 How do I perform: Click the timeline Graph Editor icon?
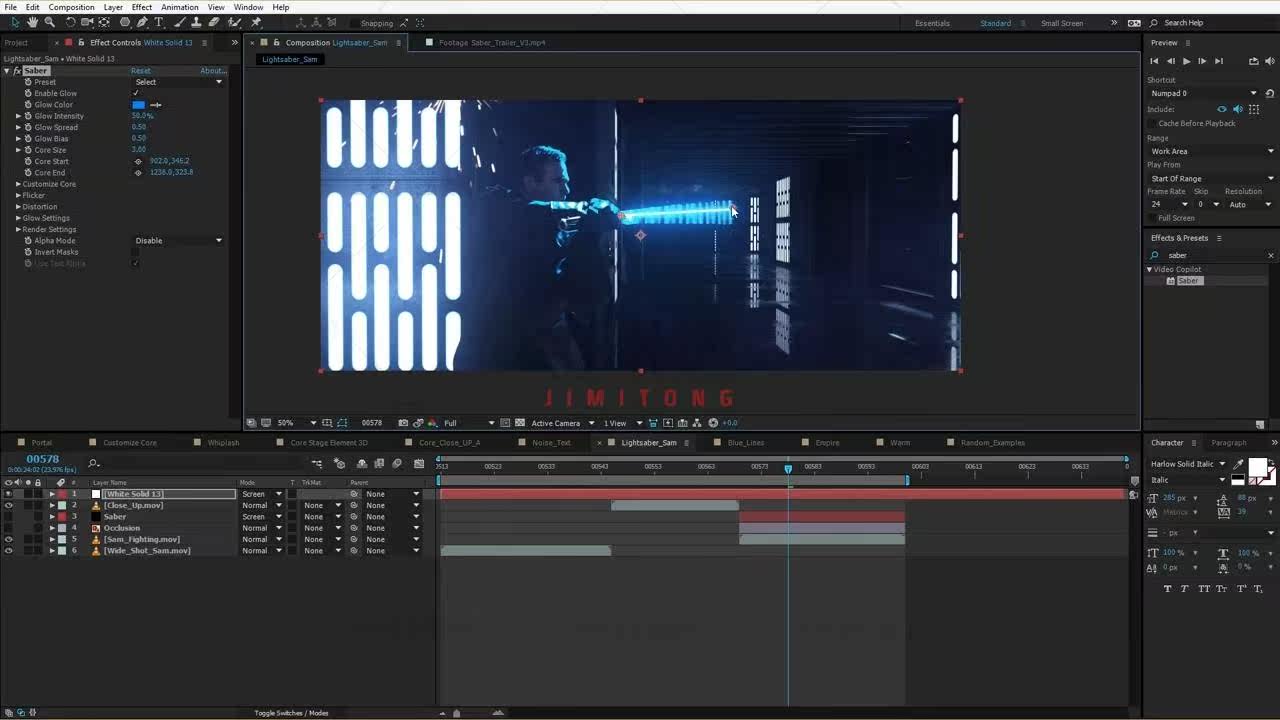419,463
